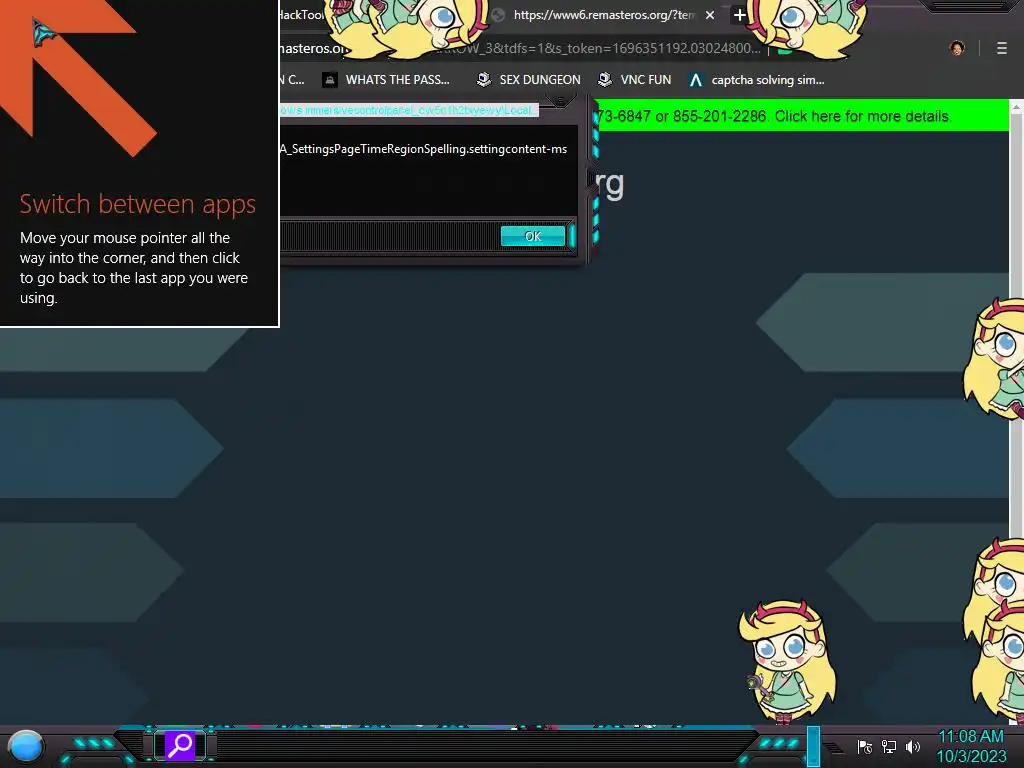The height and width of the screenshot is (768, 1024).
Task: Switch to the HackTool browser tab
Action: 302,15
